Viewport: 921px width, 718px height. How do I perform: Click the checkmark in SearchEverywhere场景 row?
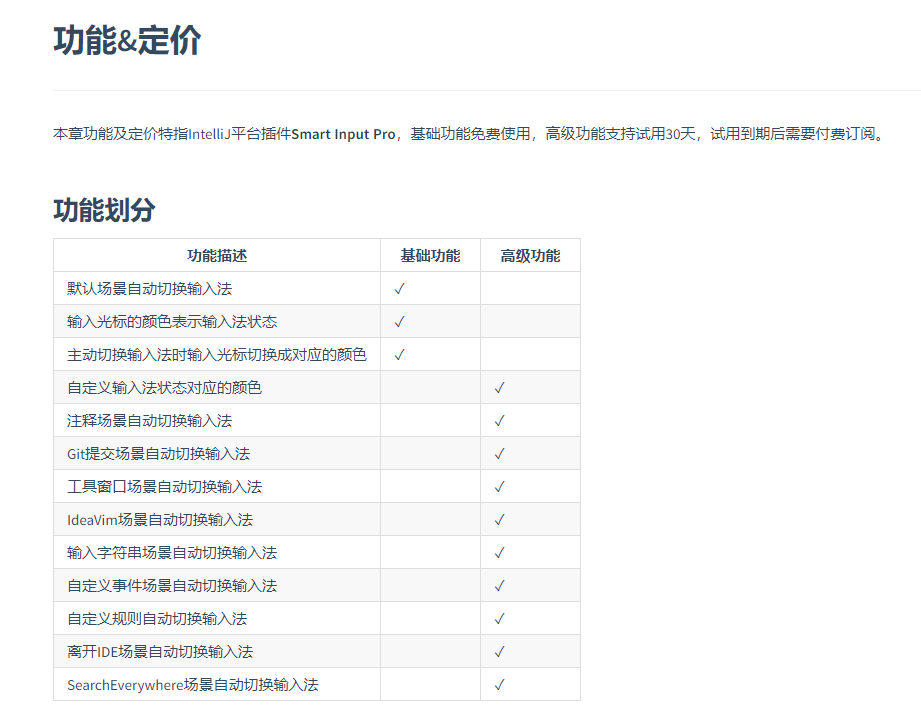(499, 685)
